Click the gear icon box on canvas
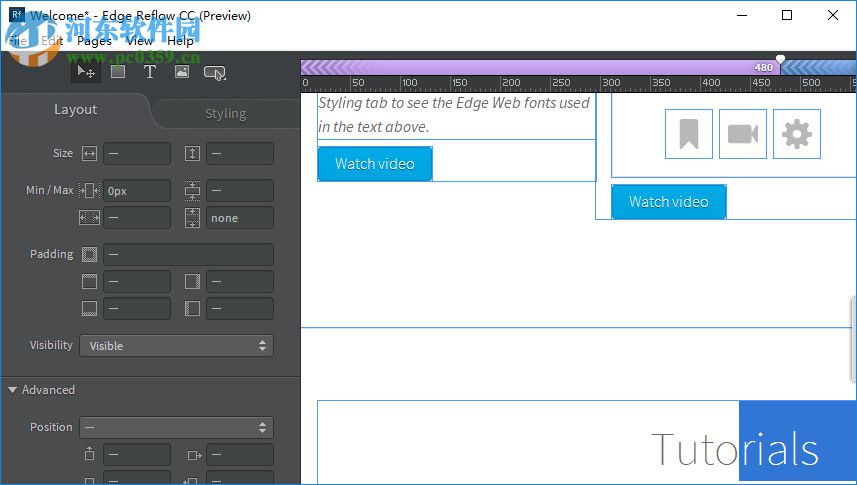The width and height of the screenshot is (857, 485). [797, 134]
